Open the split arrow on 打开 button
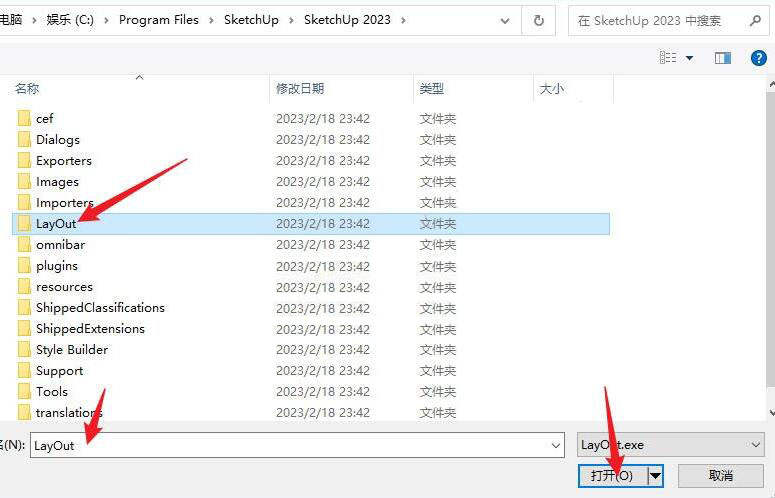The height and width of the screenshot is (498, 775). (x=655, y=476)
